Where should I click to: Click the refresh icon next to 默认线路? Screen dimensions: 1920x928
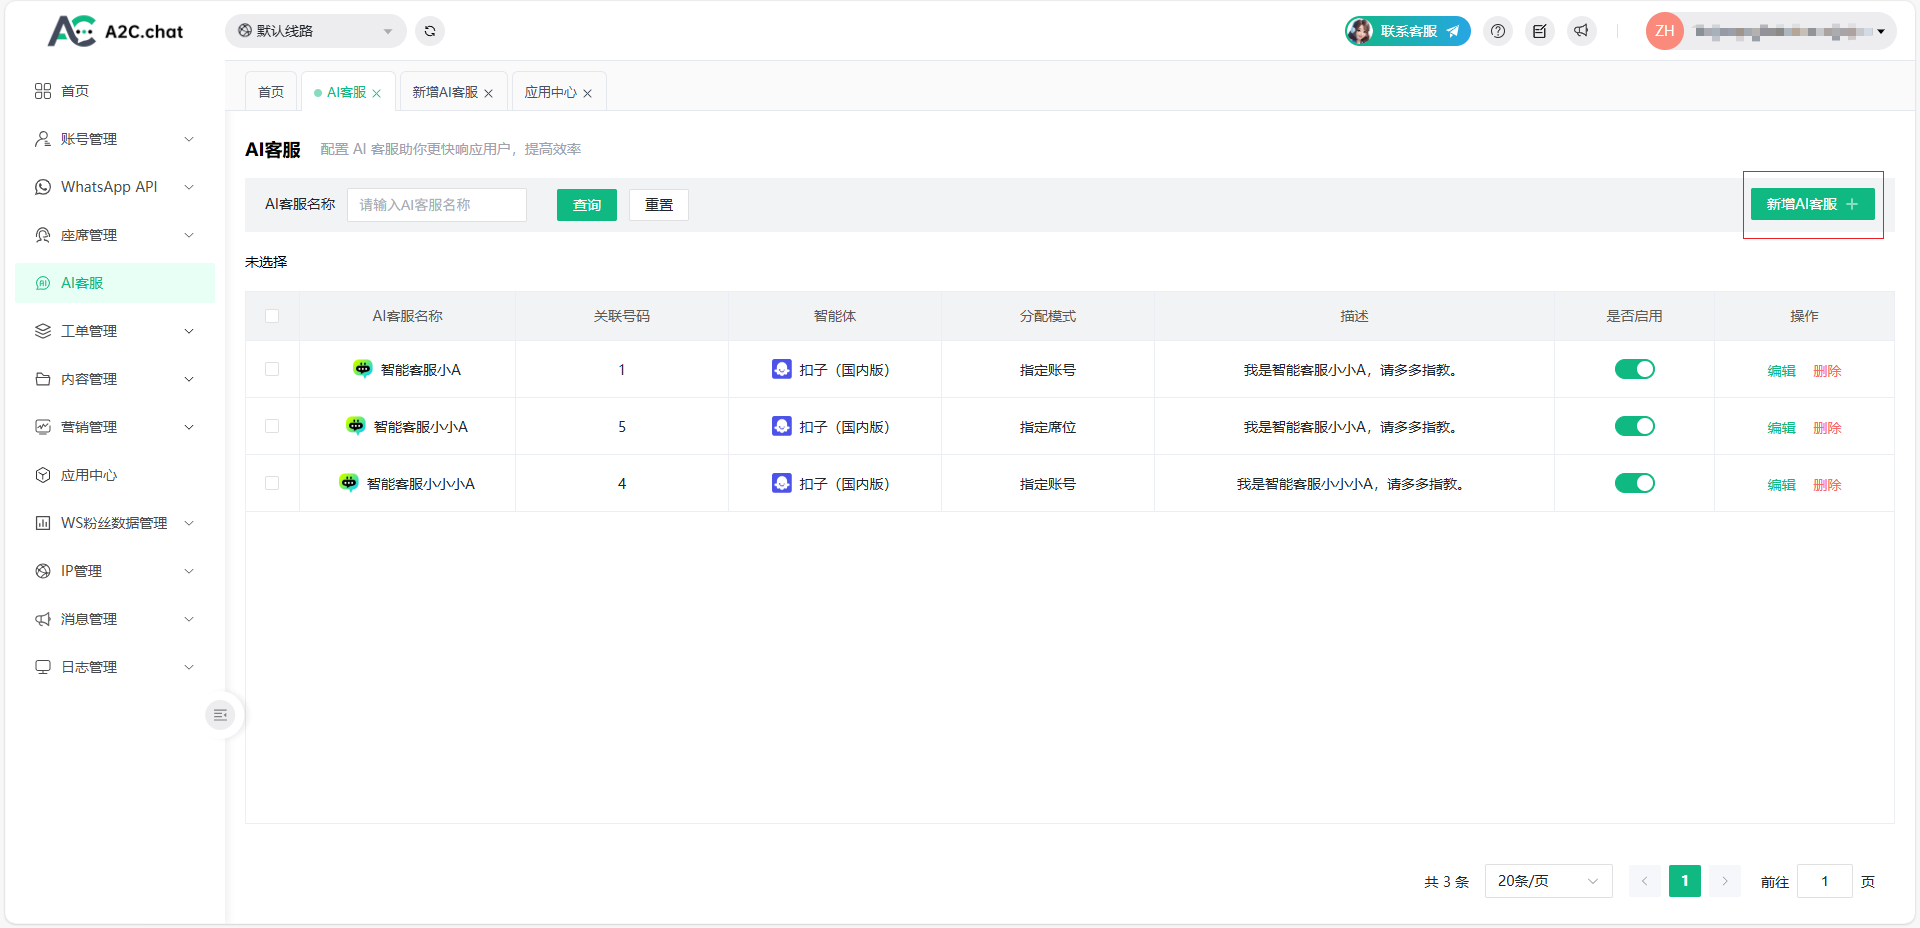pyautogui.click(x=430, y=31)
